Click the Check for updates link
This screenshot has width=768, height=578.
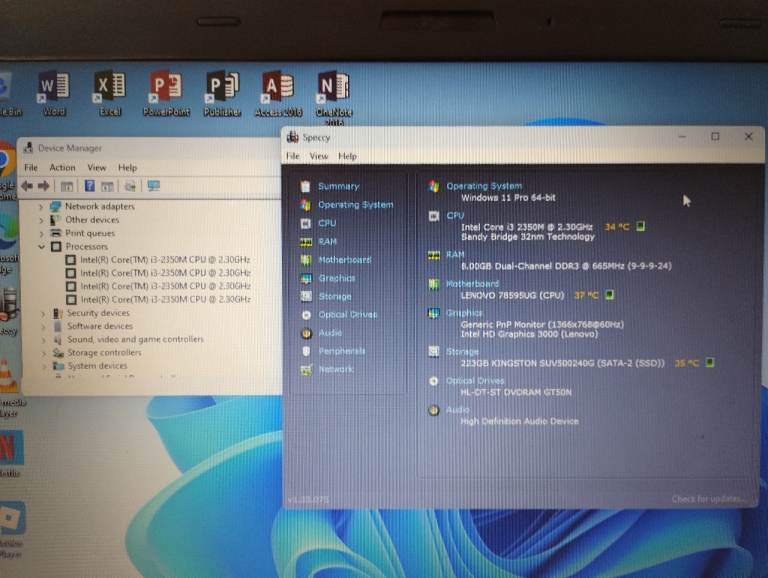point(708,499)
